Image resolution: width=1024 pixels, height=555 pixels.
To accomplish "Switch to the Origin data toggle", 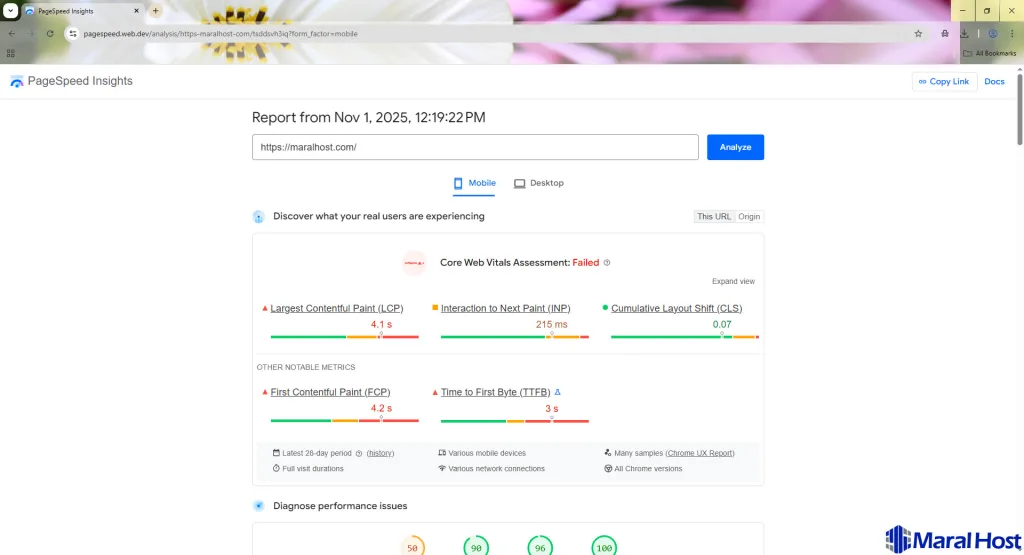I will [x=749, y=216].
